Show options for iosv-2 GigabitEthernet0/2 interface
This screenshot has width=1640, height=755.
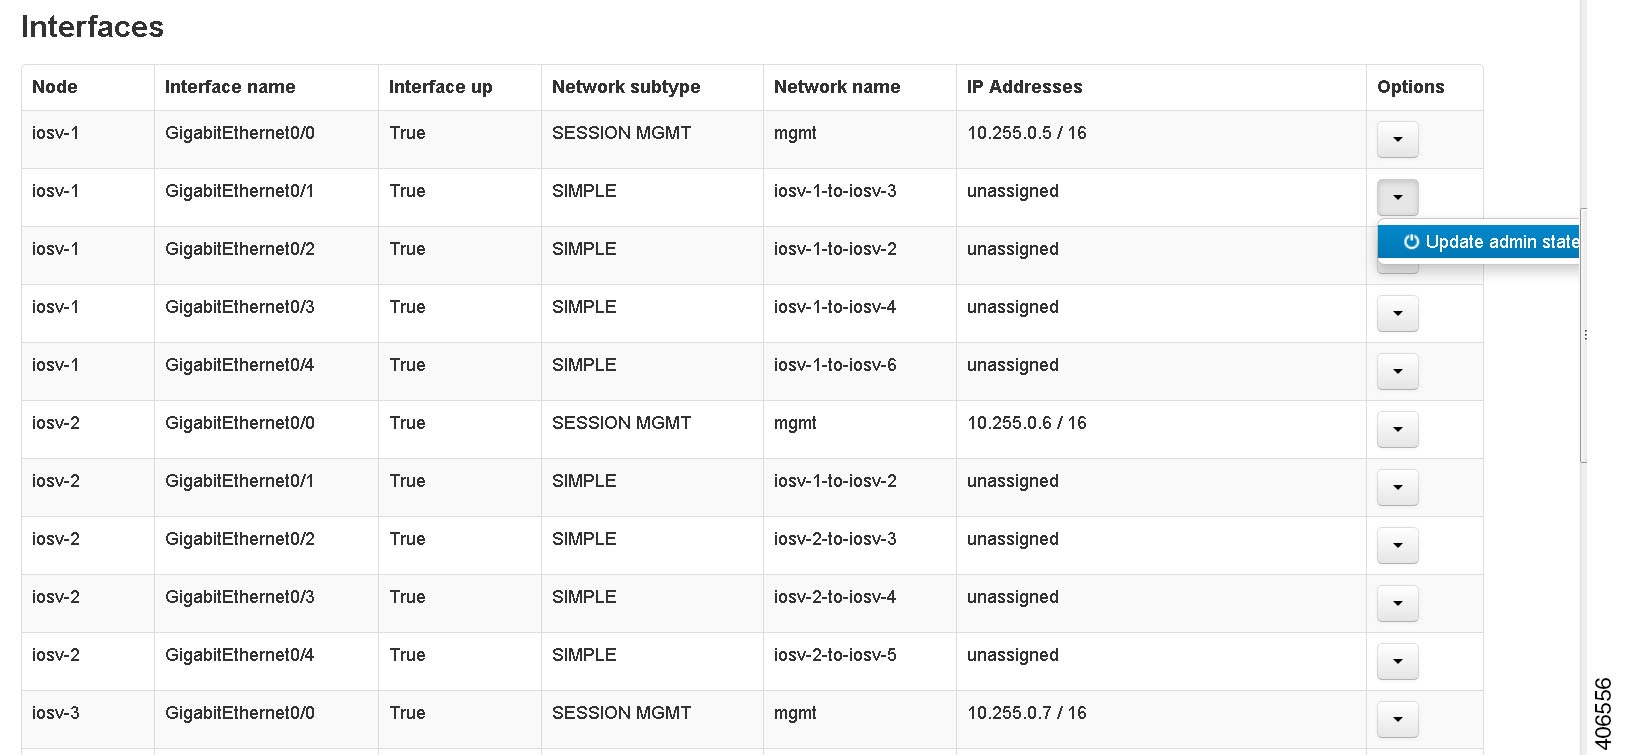tap(1397, 545)
